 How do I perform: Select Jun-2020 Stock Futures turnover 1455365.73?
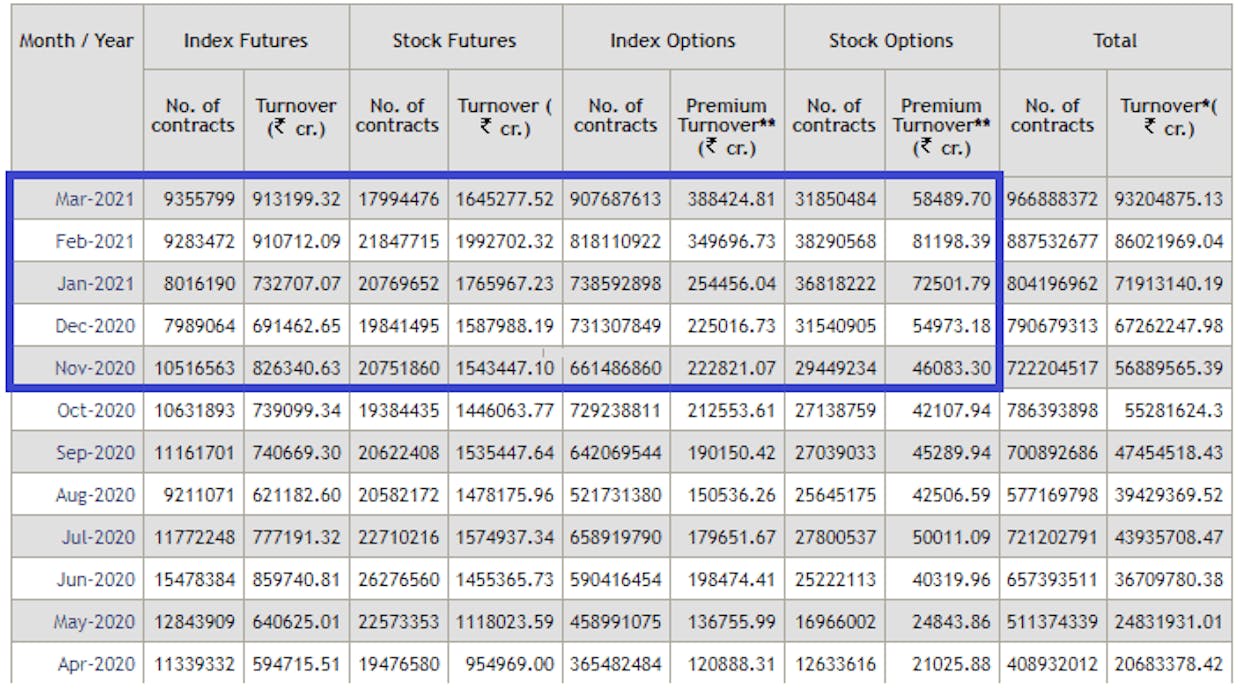pyautogui.click(x=505, y=579)
